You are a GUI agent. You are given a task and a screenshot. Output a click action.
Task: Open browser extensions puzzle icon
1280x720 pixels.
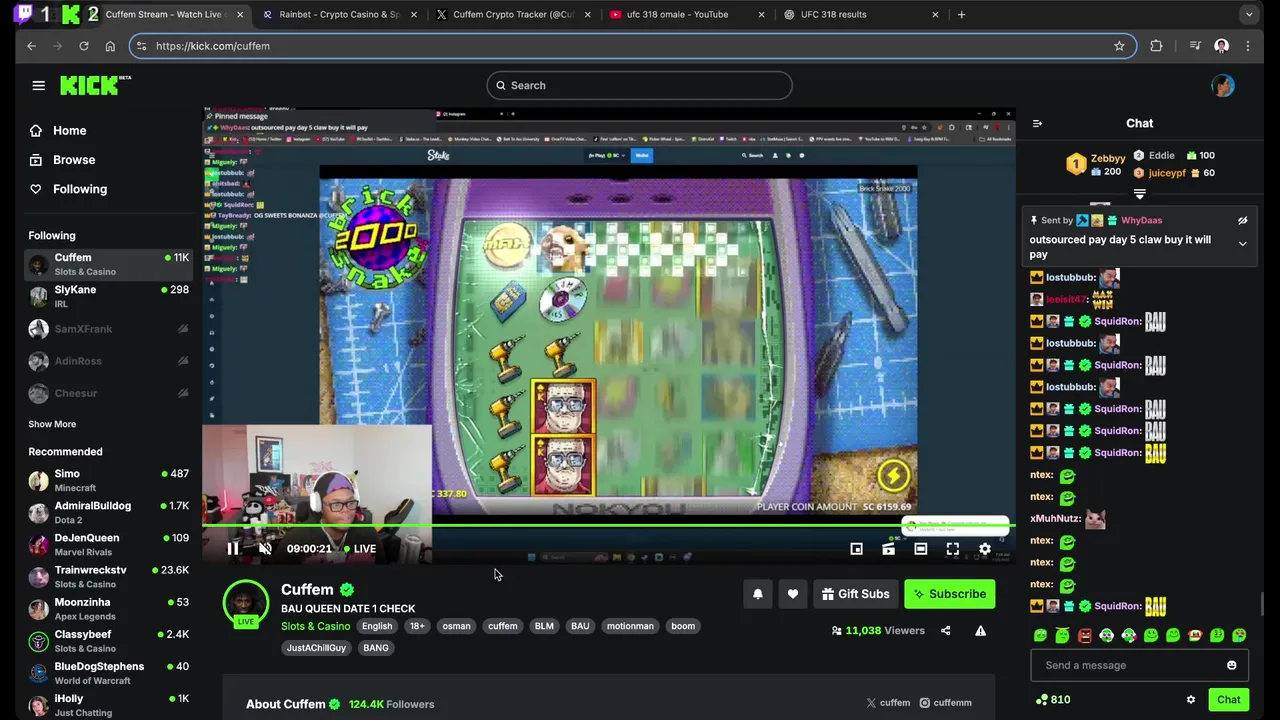coord(1156,46)
